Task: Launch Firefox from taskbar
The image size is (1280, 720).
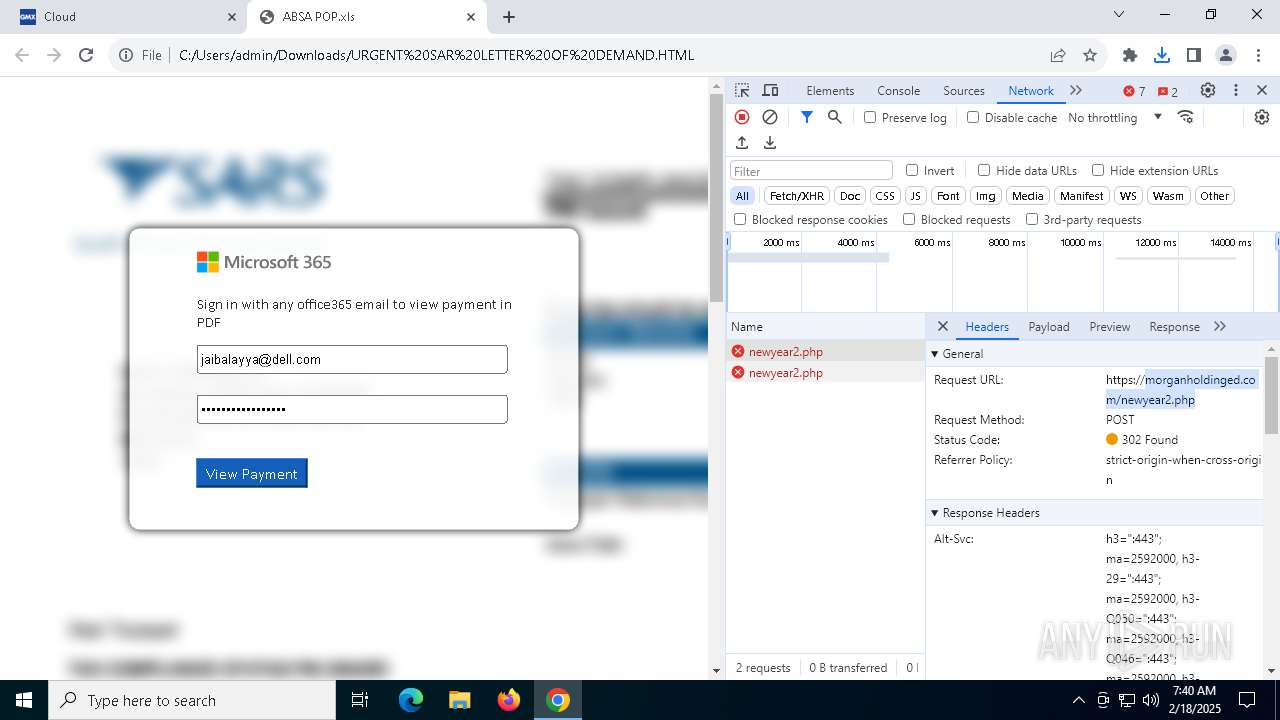Action: click(509, 700)
